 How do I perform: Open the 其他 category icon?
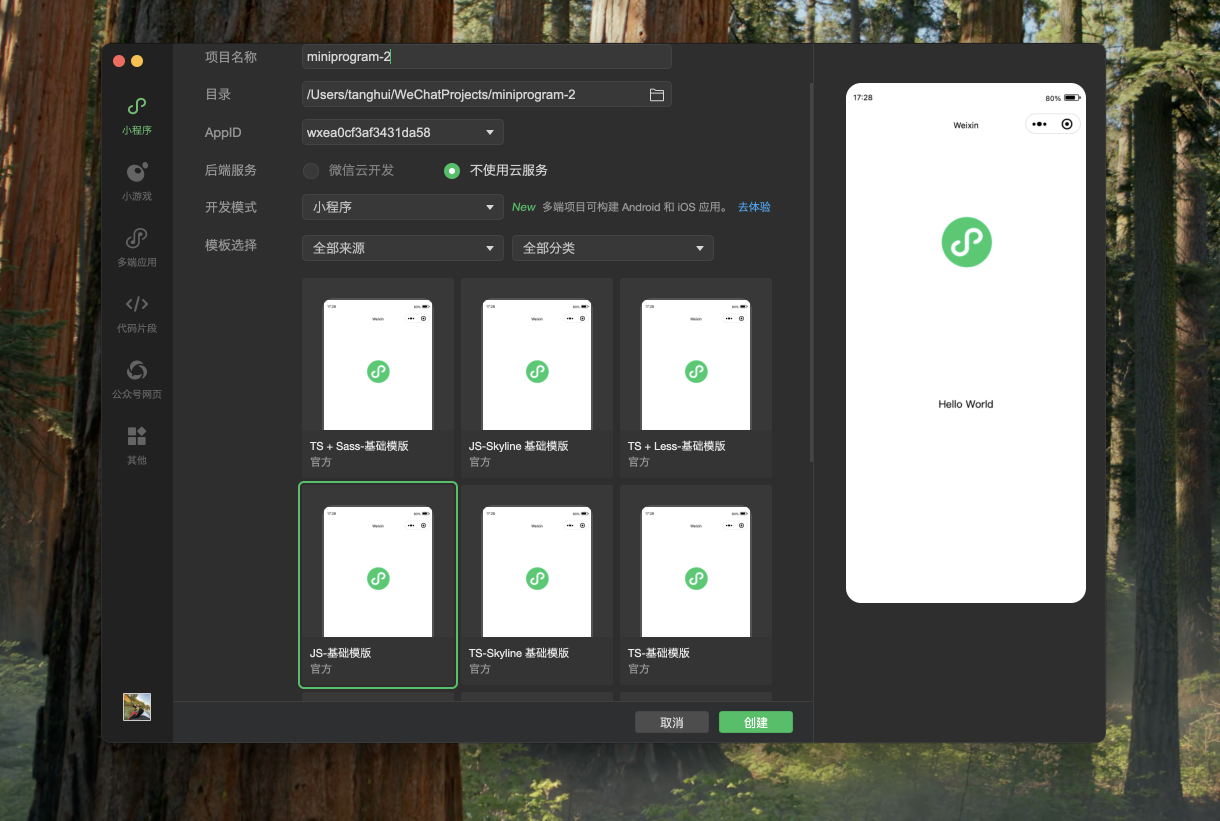[137, 437]
